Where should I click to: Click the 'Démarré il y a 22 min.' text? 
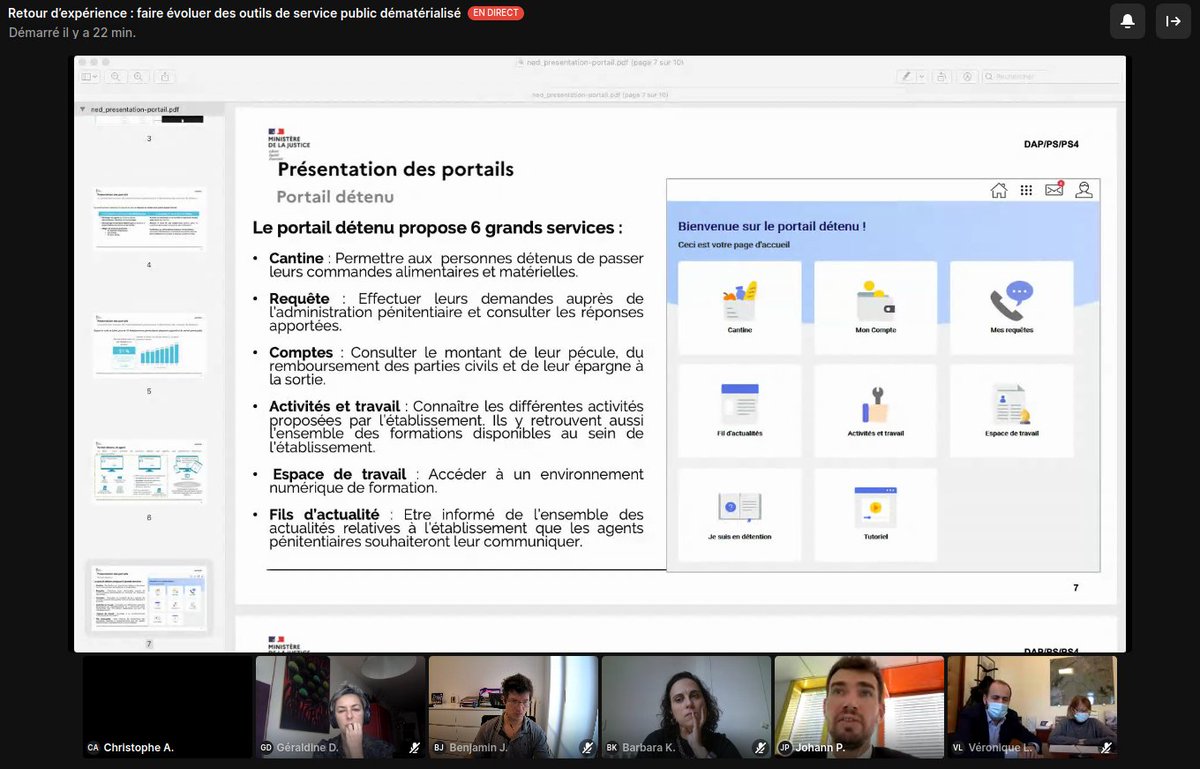coord(72,33)
